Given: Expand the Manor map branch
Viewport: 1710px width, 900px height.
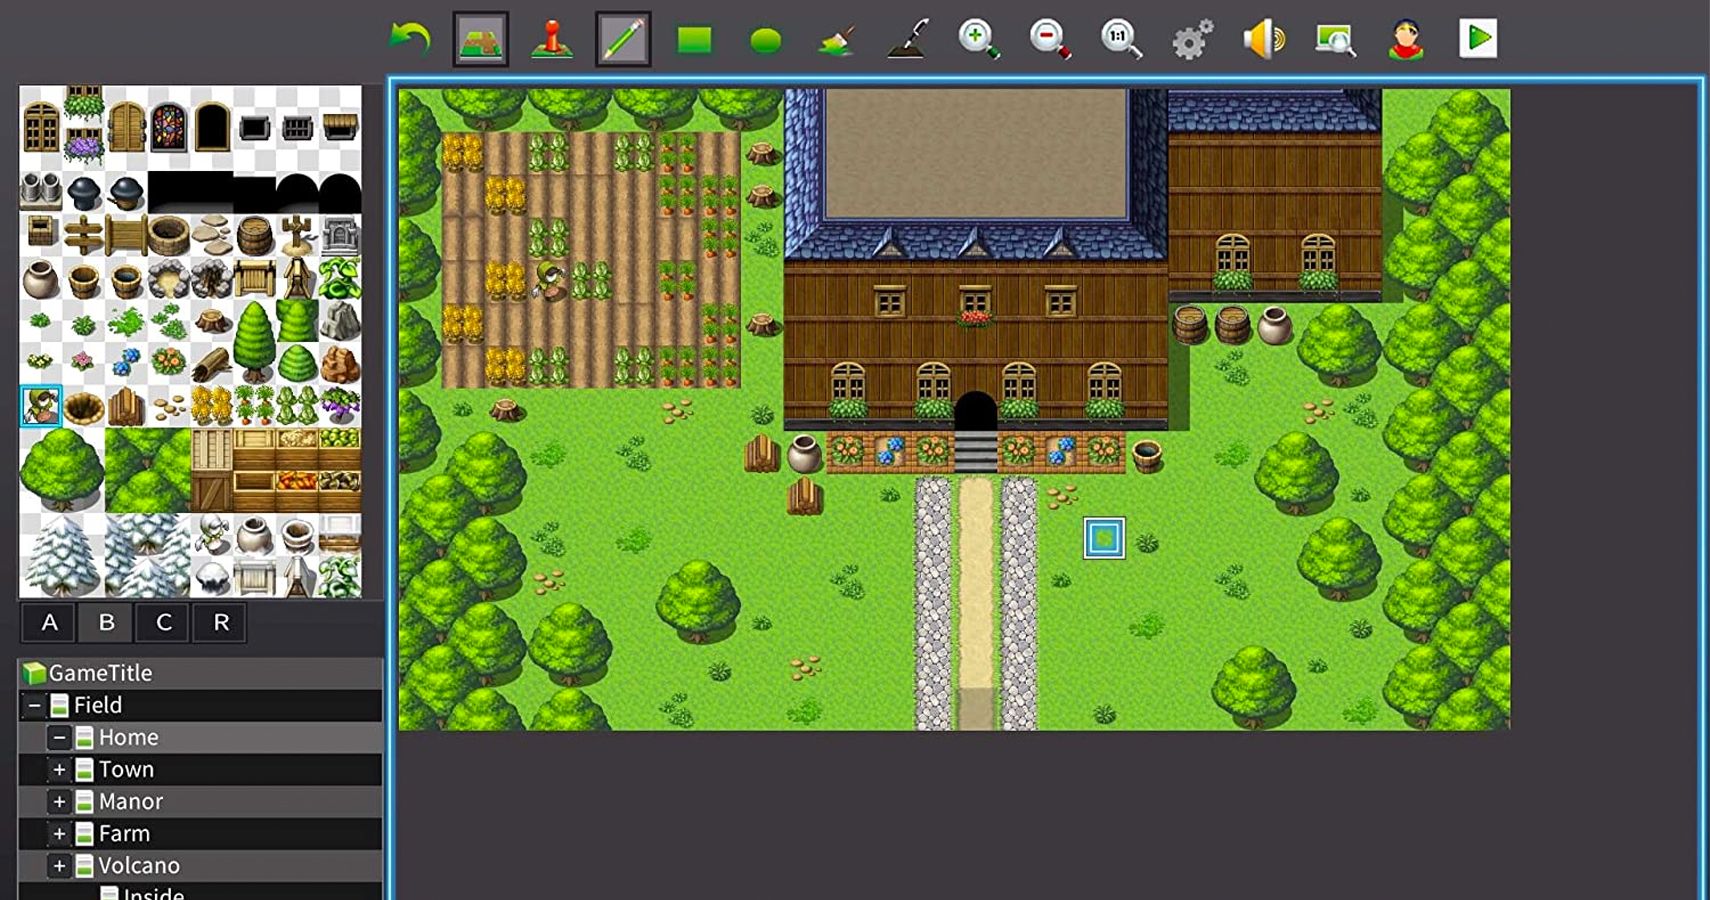Looking at the screenshot, I should 59,801.
